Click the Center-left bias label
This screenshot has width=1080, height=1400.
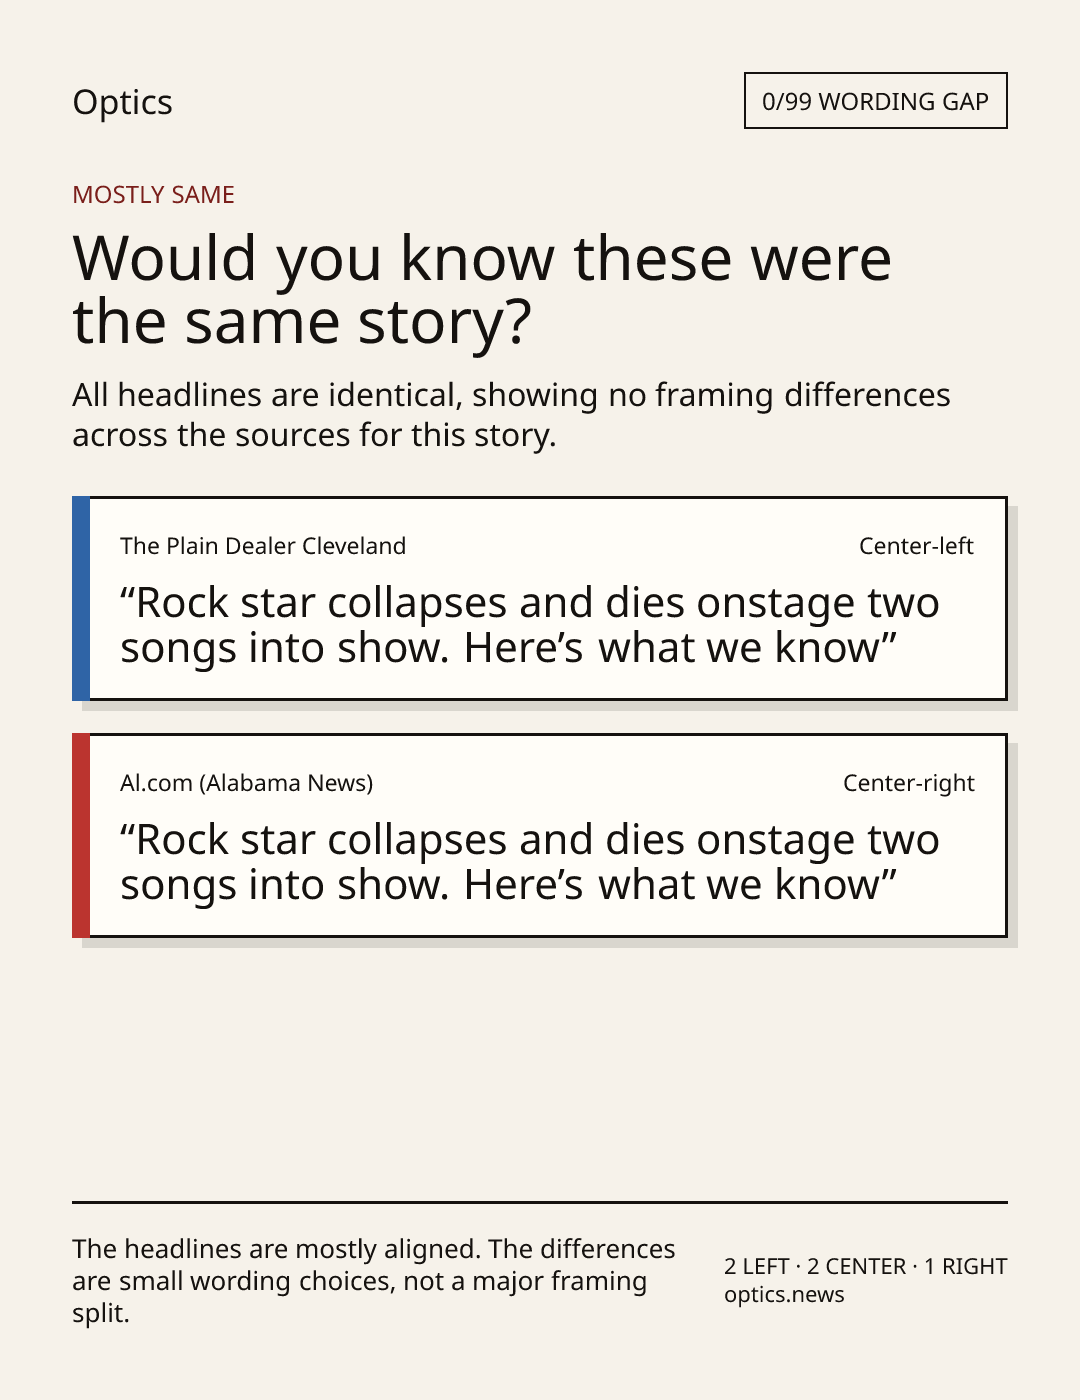916,546
